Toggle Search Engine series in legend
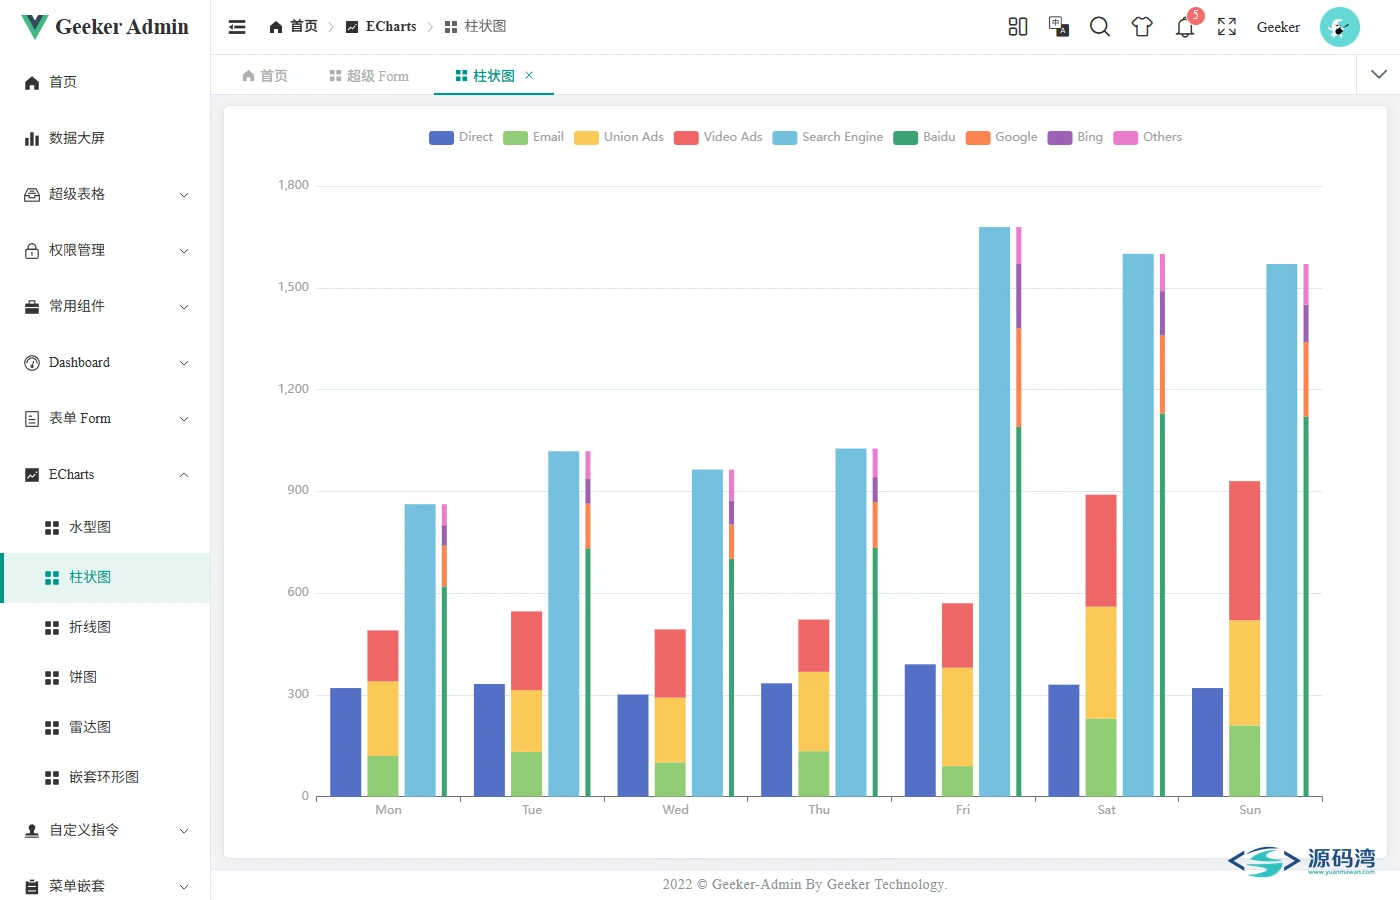Screen dimensions: 1400x900 (828, 137)
